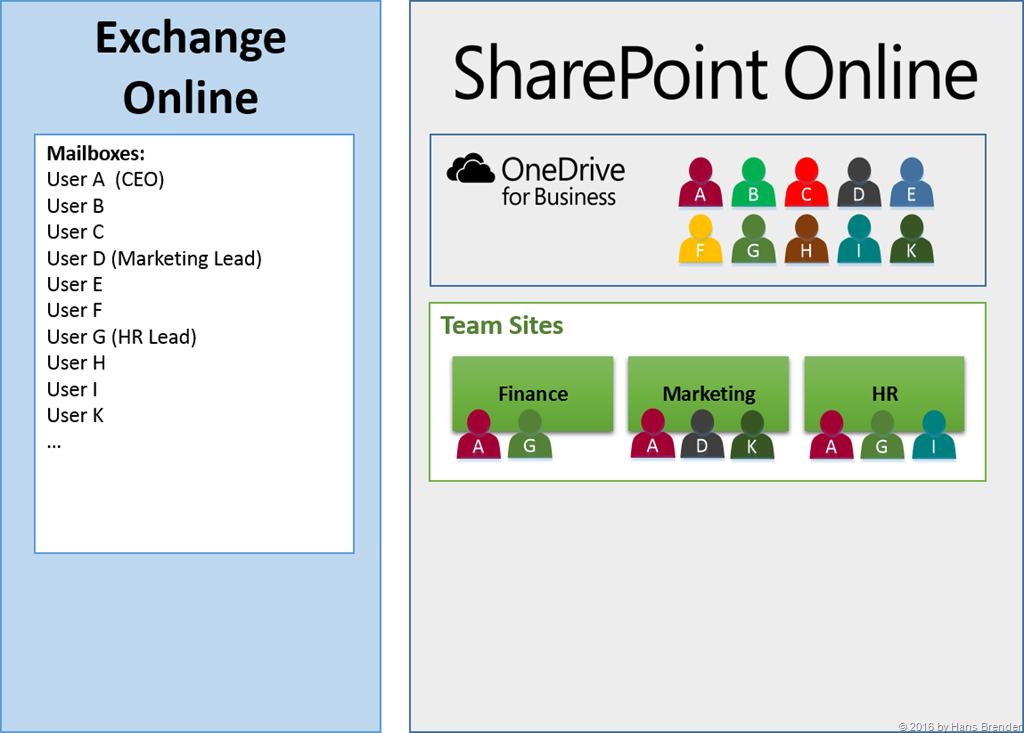Select User A (CEO) mailbox entry
Viewport: 1024px width, 733px height.
pos(105,180)
